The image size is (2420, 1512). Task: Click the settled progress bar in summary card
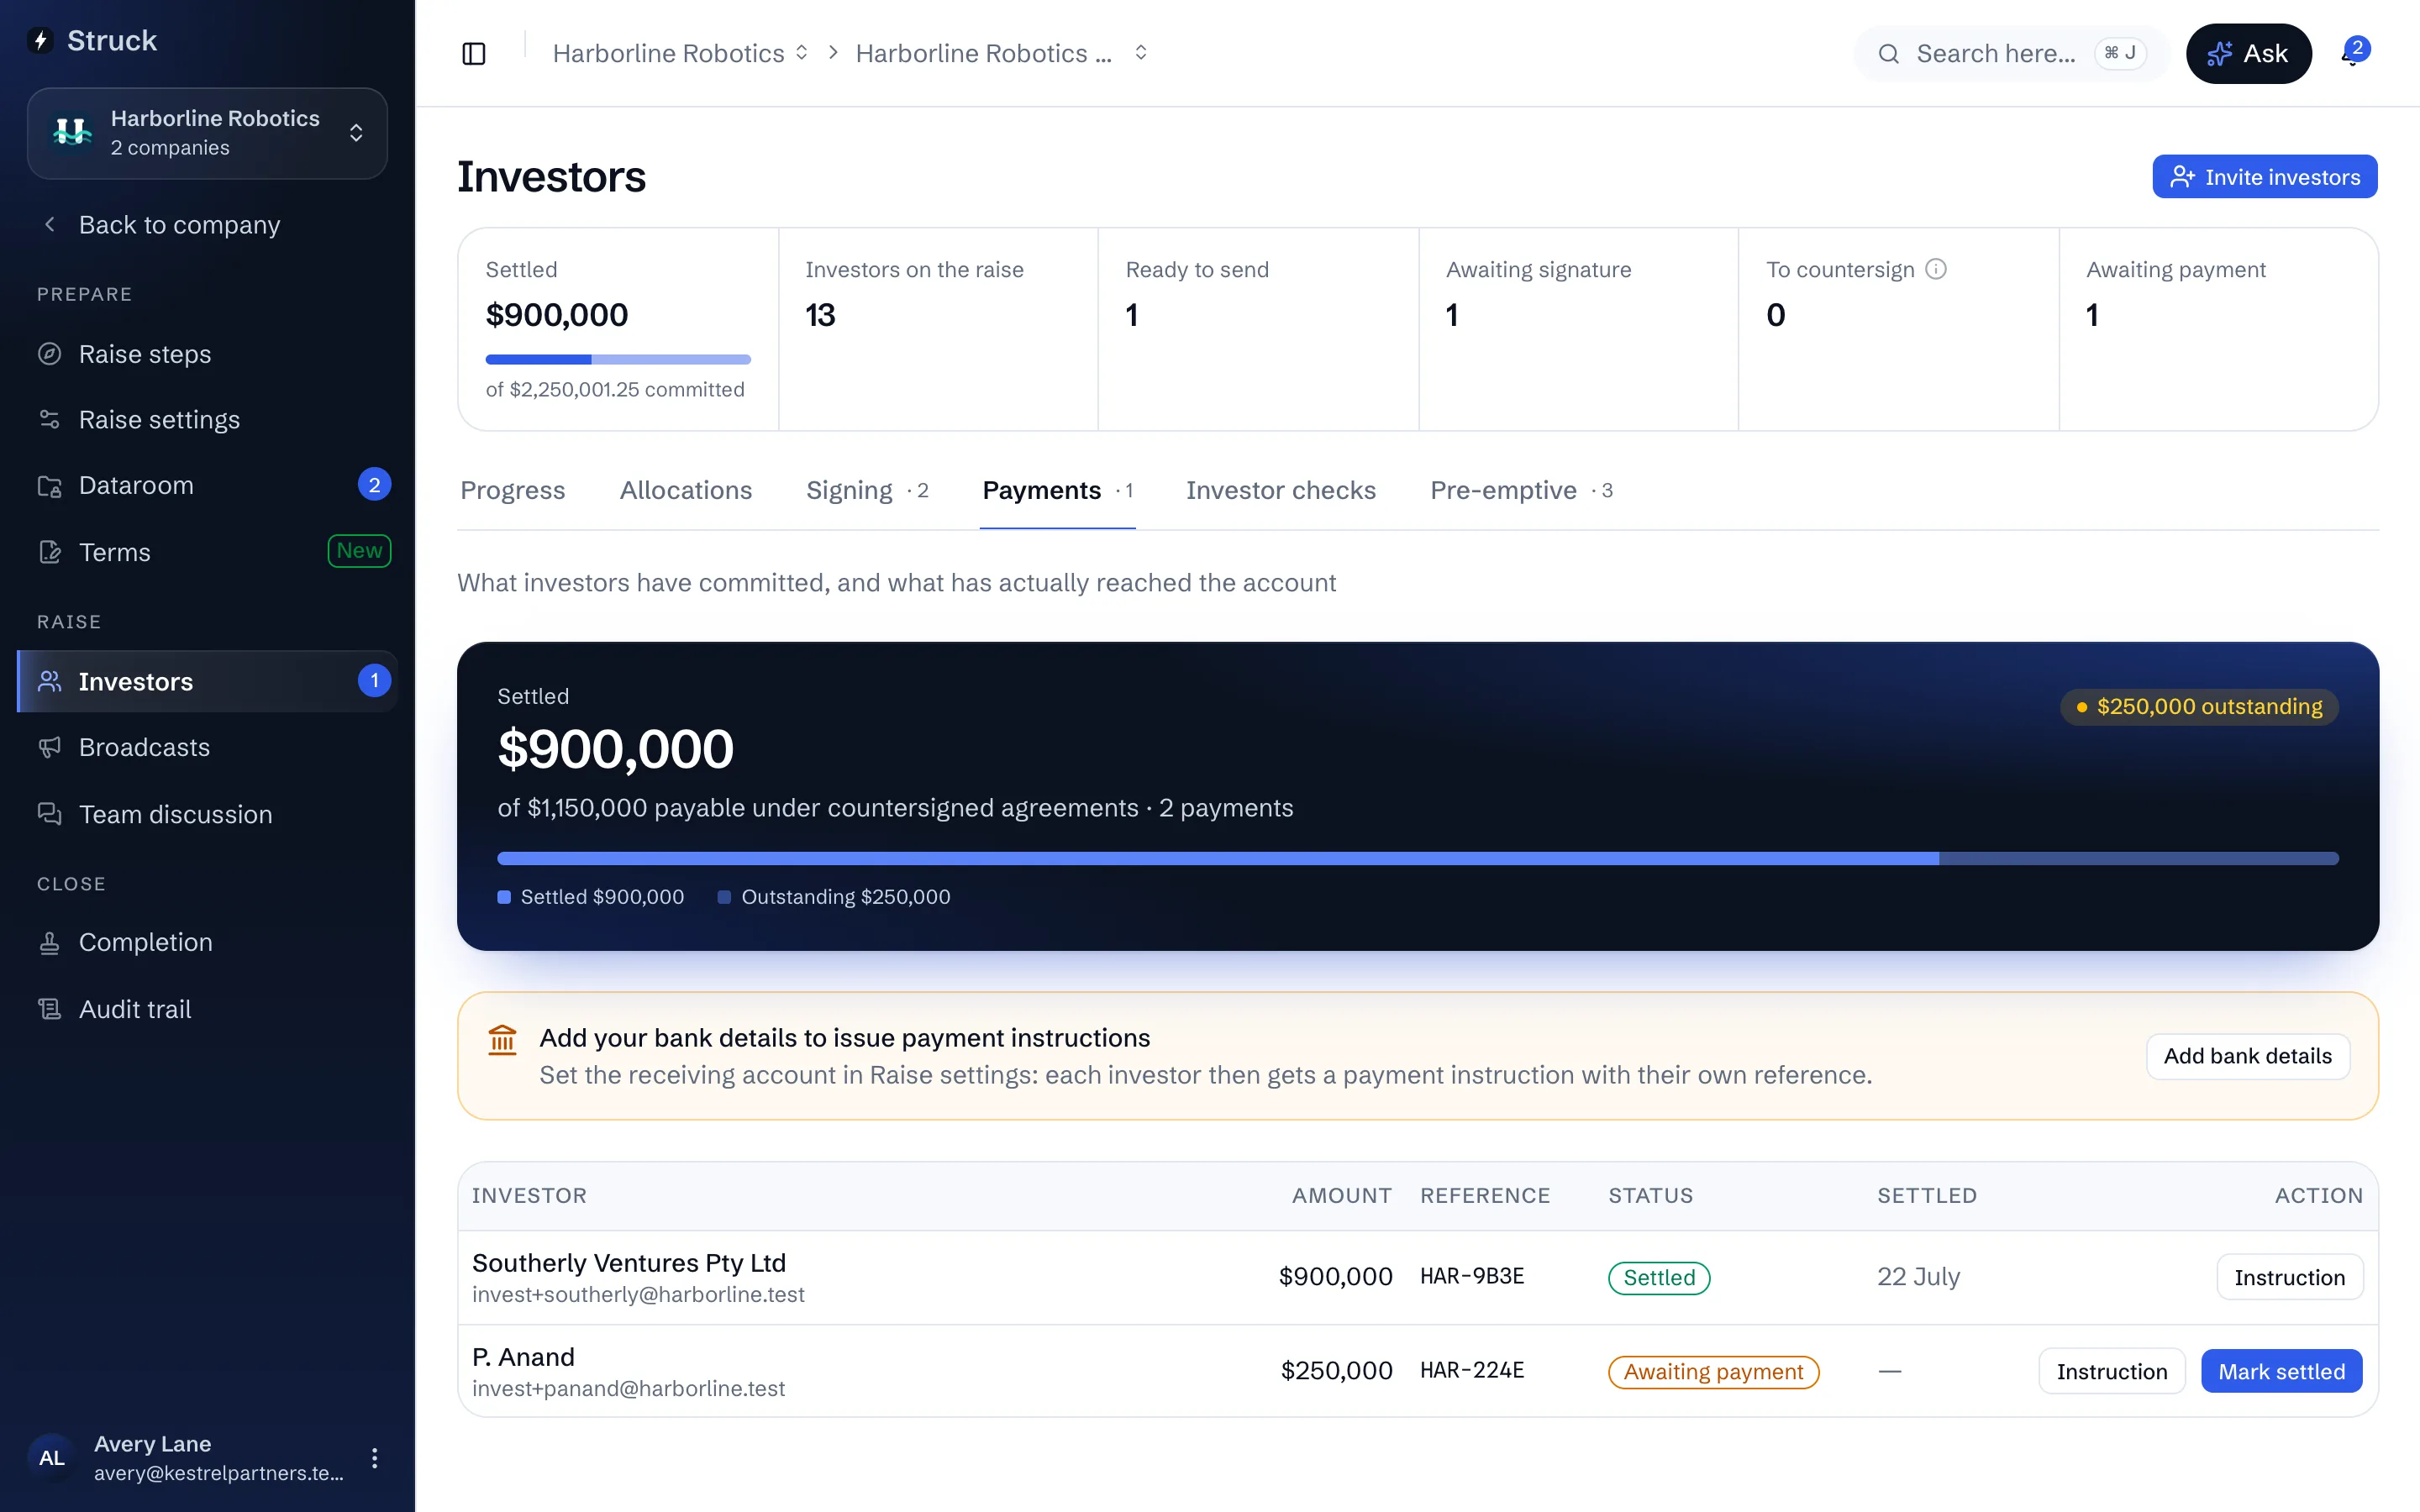[x=618, y=359]
